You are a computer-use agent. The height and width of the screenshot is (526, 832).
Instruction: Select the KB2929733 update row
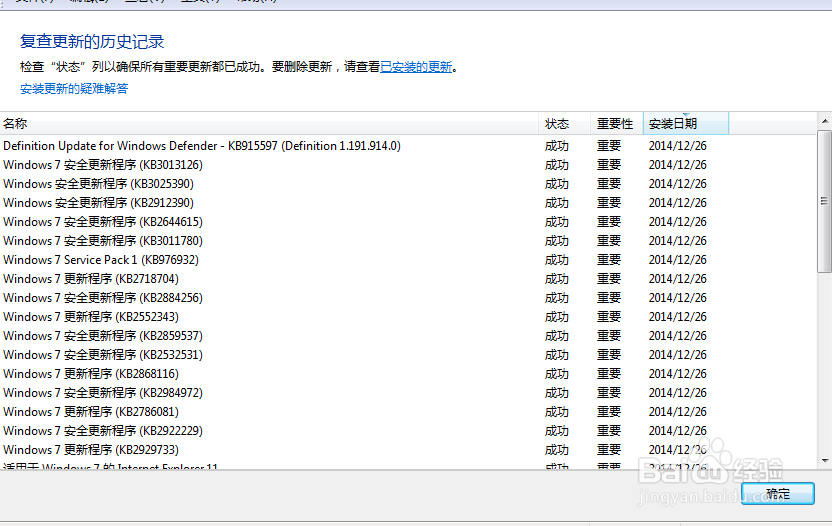coord(408,450)
